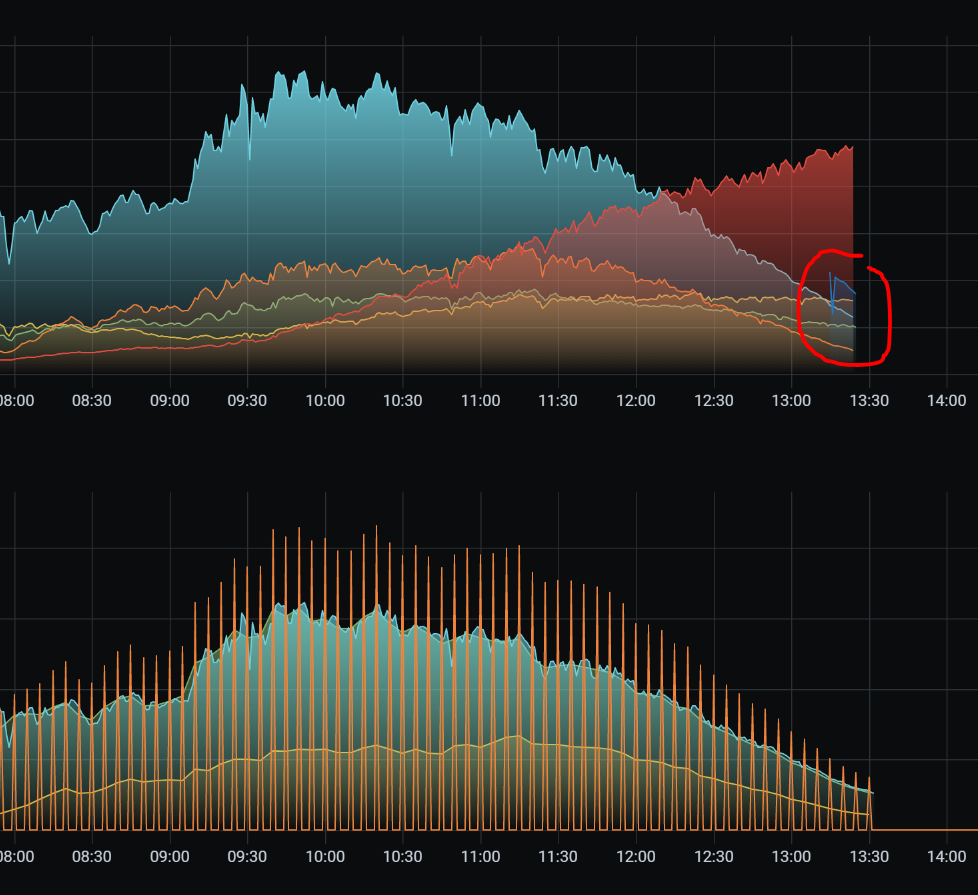The height and width of the screenshot is (895, 978).
Task: Click the tallest orange spike in the lower chart
Action: click(376, 527)
